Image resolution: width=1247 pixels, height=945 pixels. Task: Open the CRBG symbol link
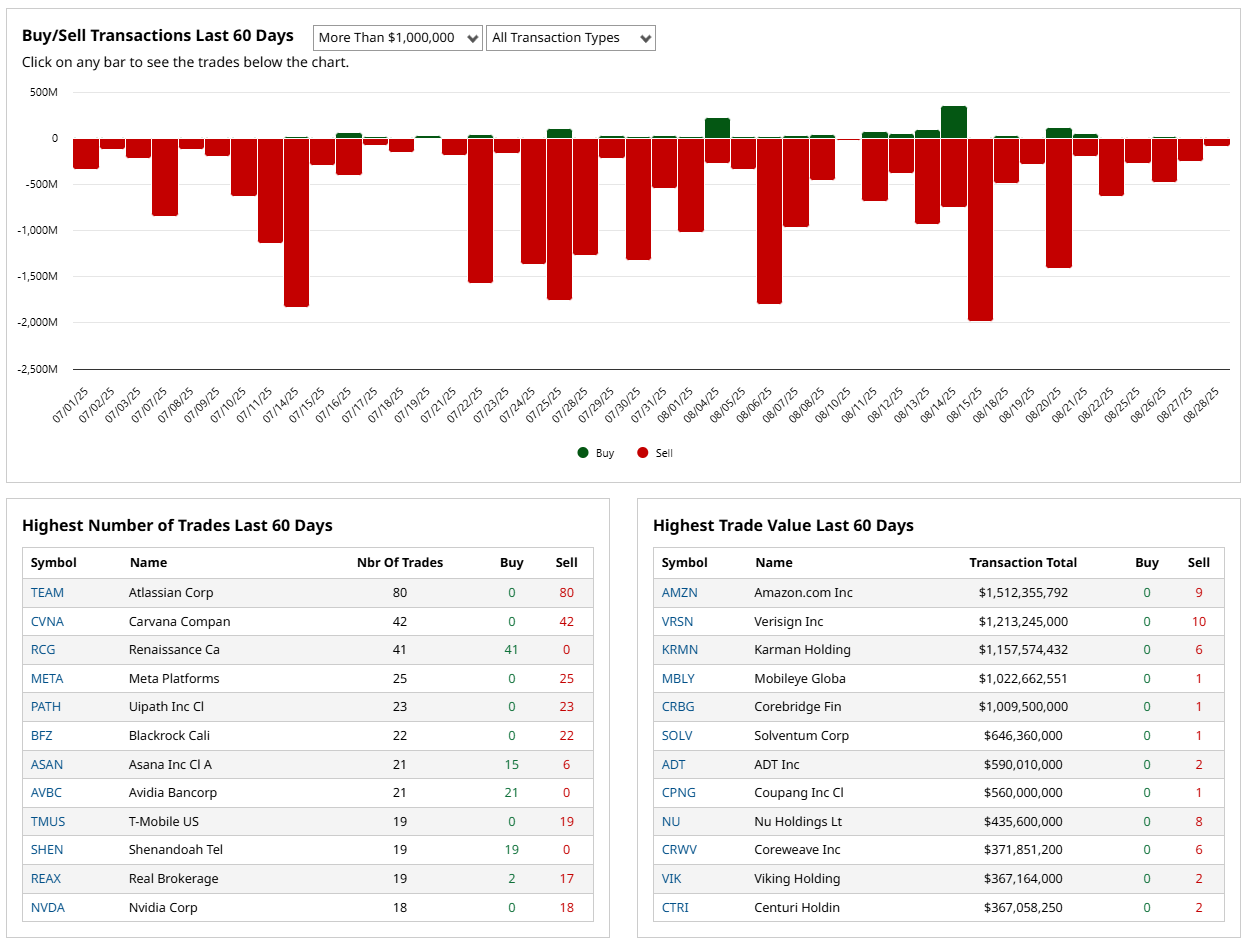(x=678, y=707)
